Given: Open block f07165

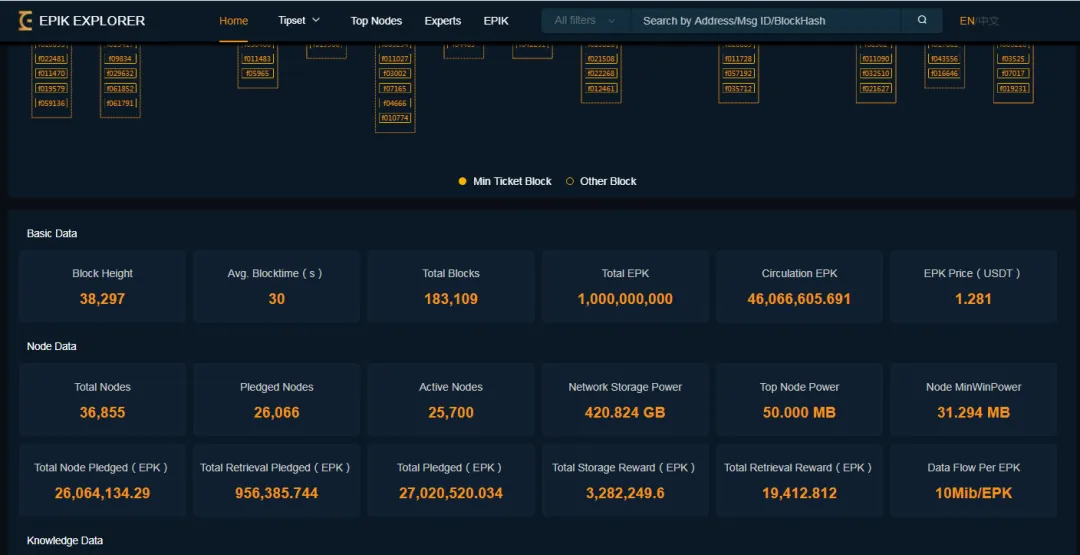Looking at the screenshot, I should 395,88.
